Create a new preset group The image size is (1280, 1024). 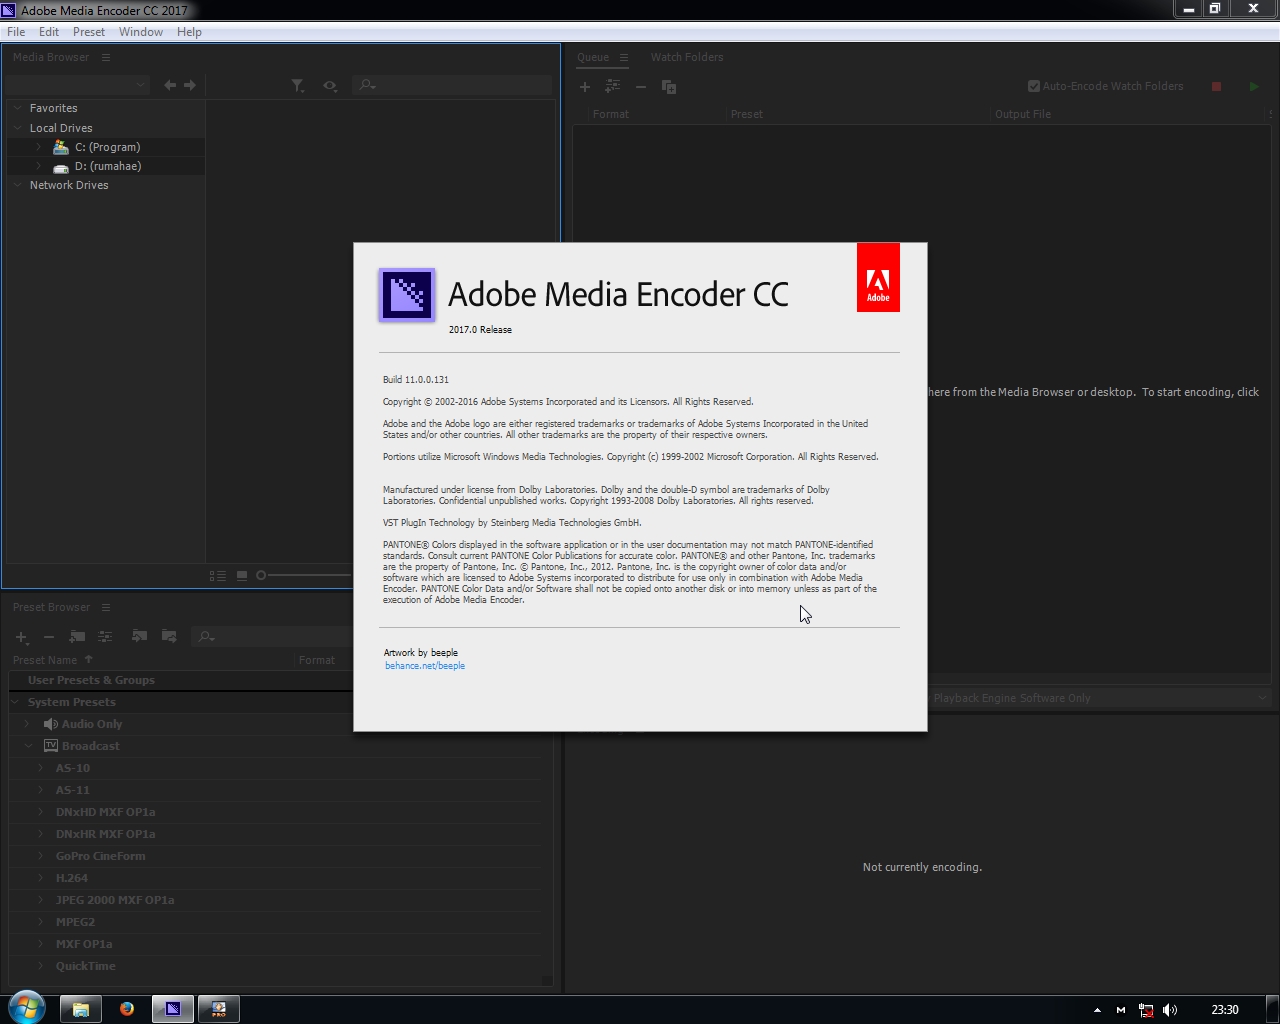77,636
